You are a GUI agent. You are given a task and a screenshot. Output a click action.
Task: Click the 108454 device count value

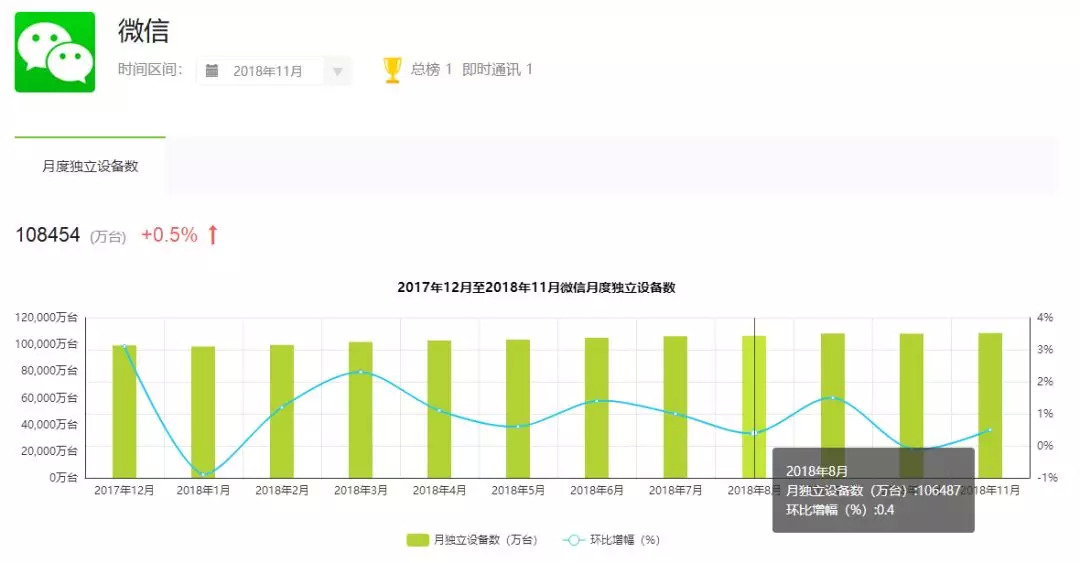(48, 235)
